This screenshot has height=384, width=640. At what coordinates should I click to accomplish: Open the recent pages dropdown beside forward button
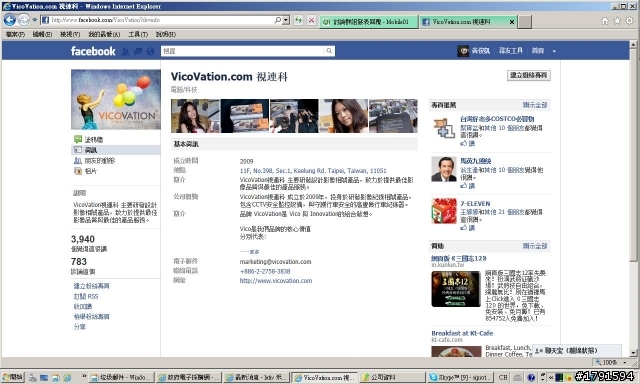35,20
